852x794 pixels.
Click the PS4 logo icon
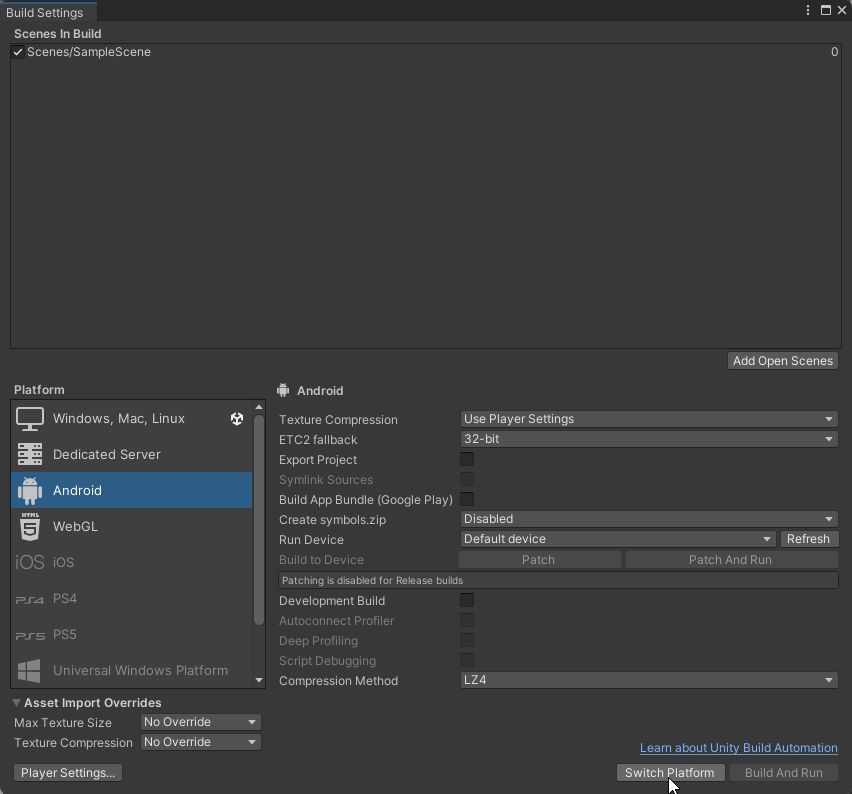coord(29,599)
